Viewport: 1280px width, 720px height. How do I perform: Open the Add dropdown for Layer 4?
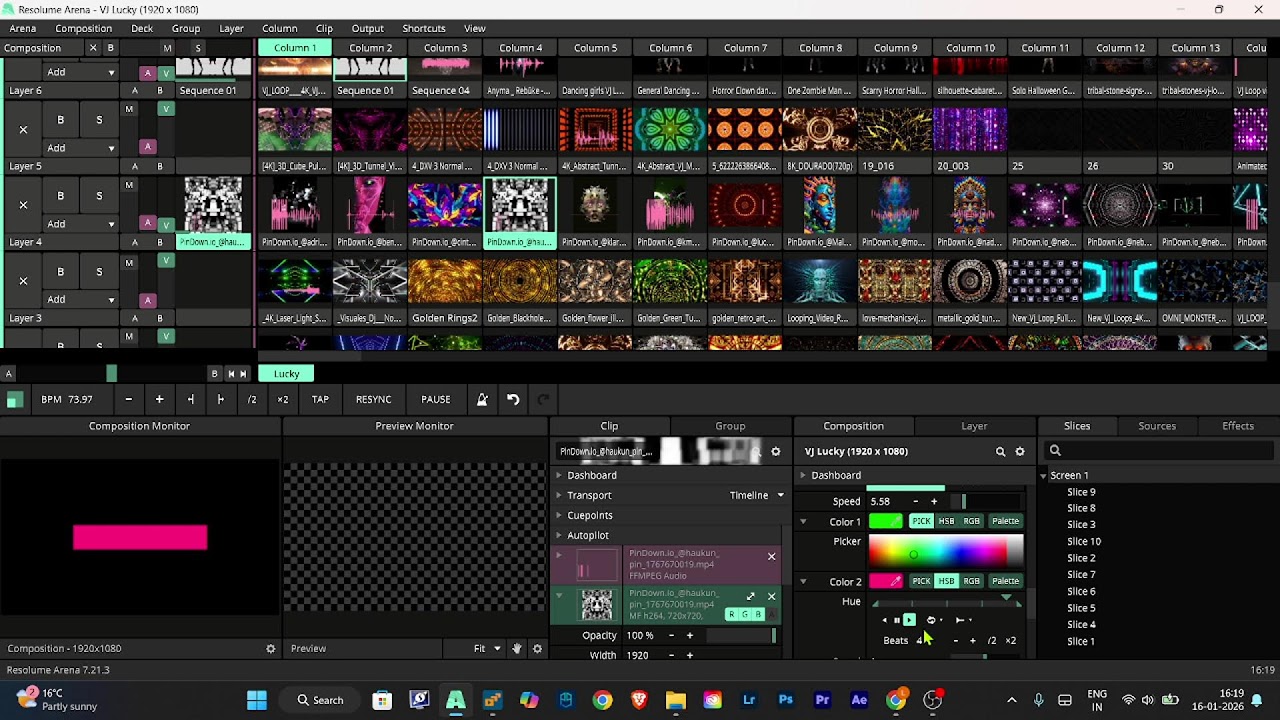click(81, 224)
